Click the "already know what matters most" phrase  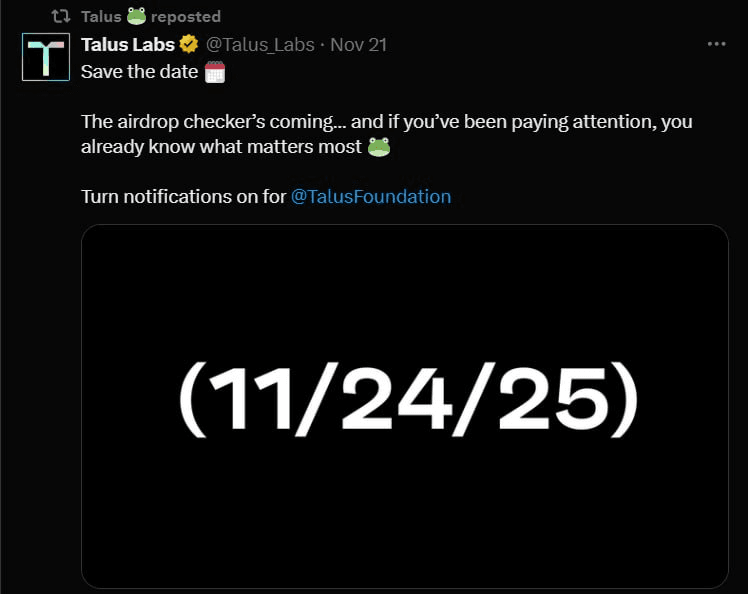[221, 147]
